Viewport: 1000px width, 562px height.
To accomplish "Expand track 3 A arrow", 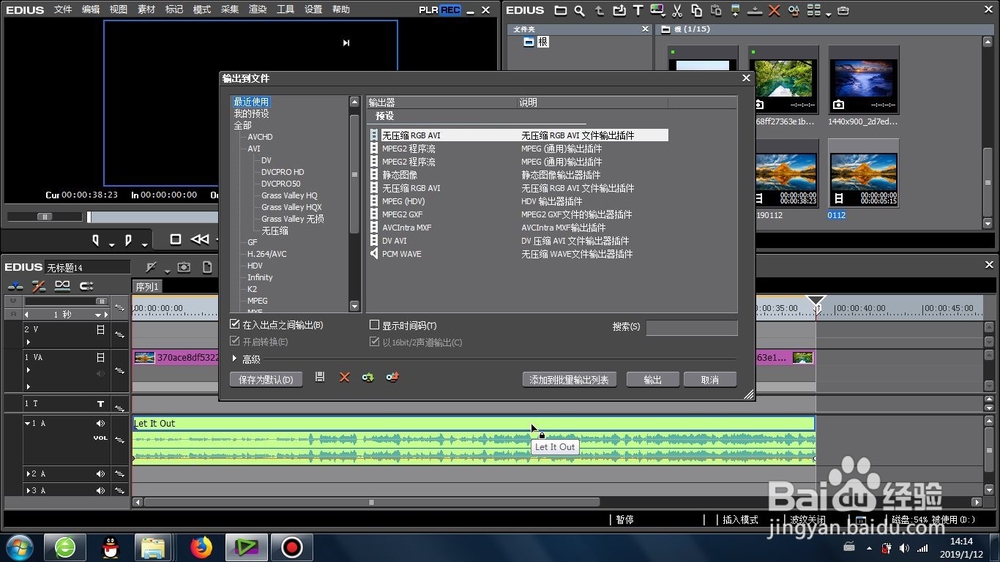I will tap(27, 491).
